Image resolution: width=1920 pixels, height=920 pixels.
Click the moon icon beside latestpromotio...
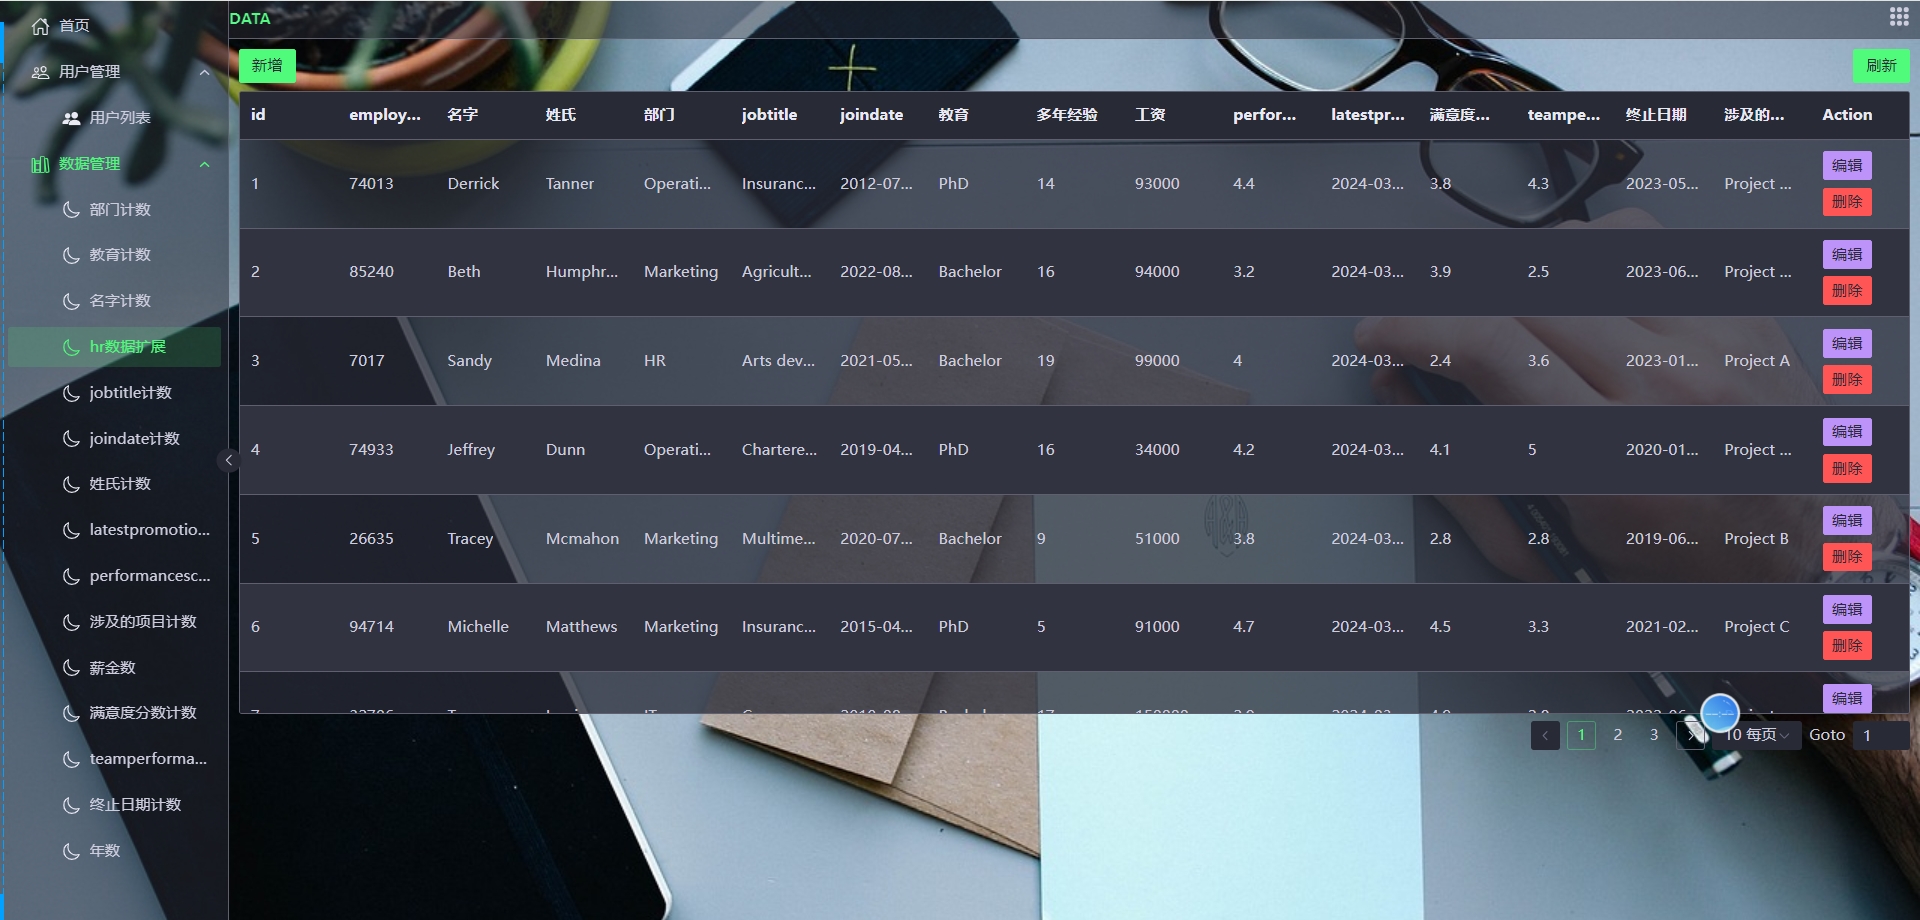(71, 530)
